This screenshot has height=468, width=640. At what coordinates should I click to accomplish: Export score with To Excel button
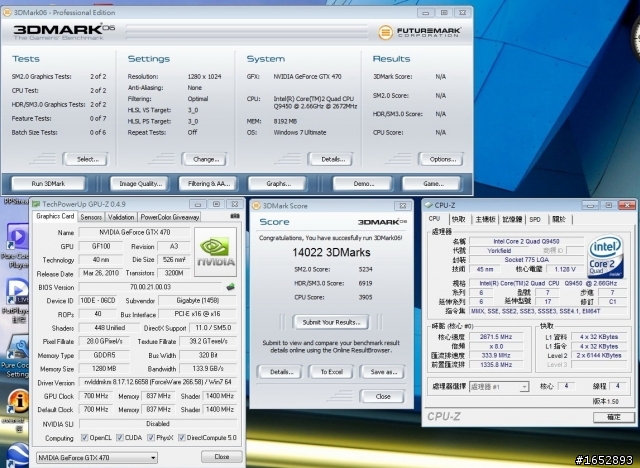[x=331, y=372]
